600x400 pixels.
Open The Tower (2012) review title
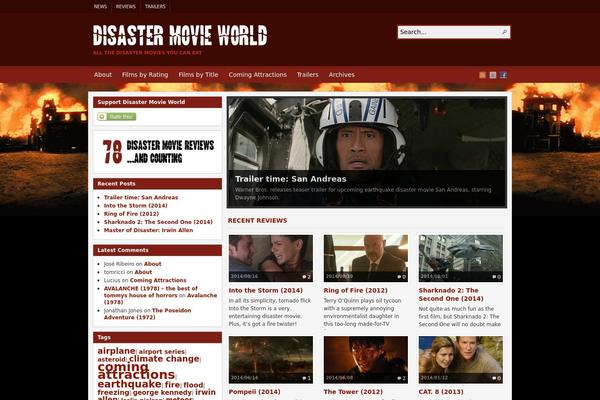(x=353, y=392)
